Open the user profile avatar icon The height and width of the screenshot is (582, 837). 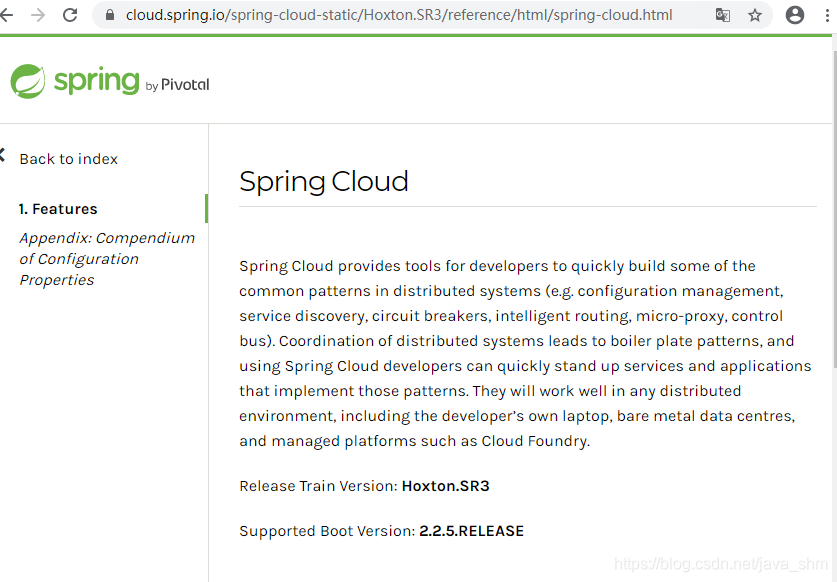(x=795, y=15)
